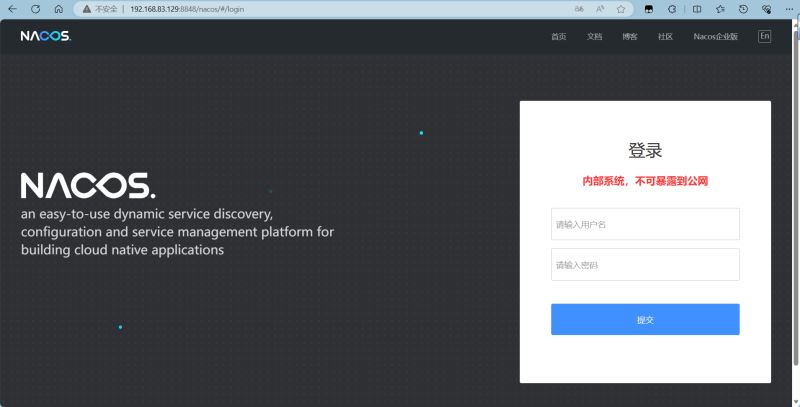
Task: Click the NACOS logo in header
Action: click(x=45, y=36)
